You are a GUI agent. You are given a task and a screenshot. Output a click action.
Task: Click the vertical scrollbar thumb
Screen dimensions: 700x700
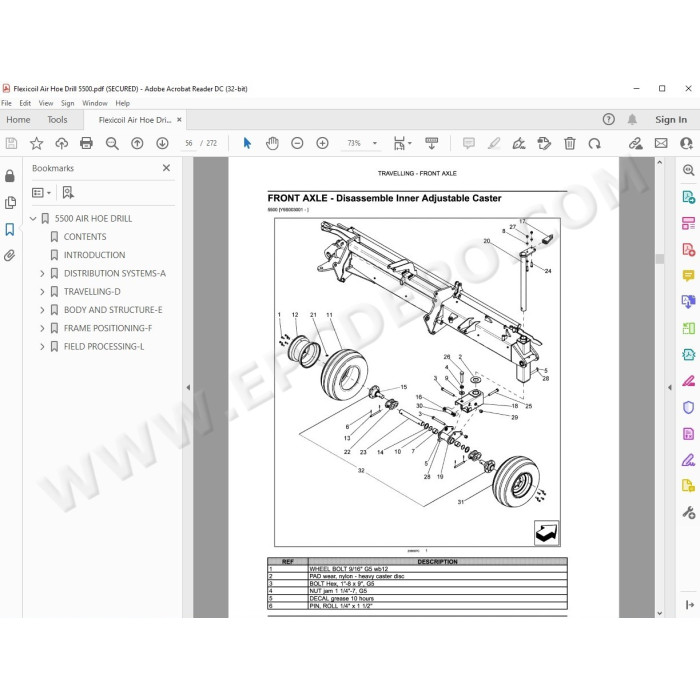659,259
